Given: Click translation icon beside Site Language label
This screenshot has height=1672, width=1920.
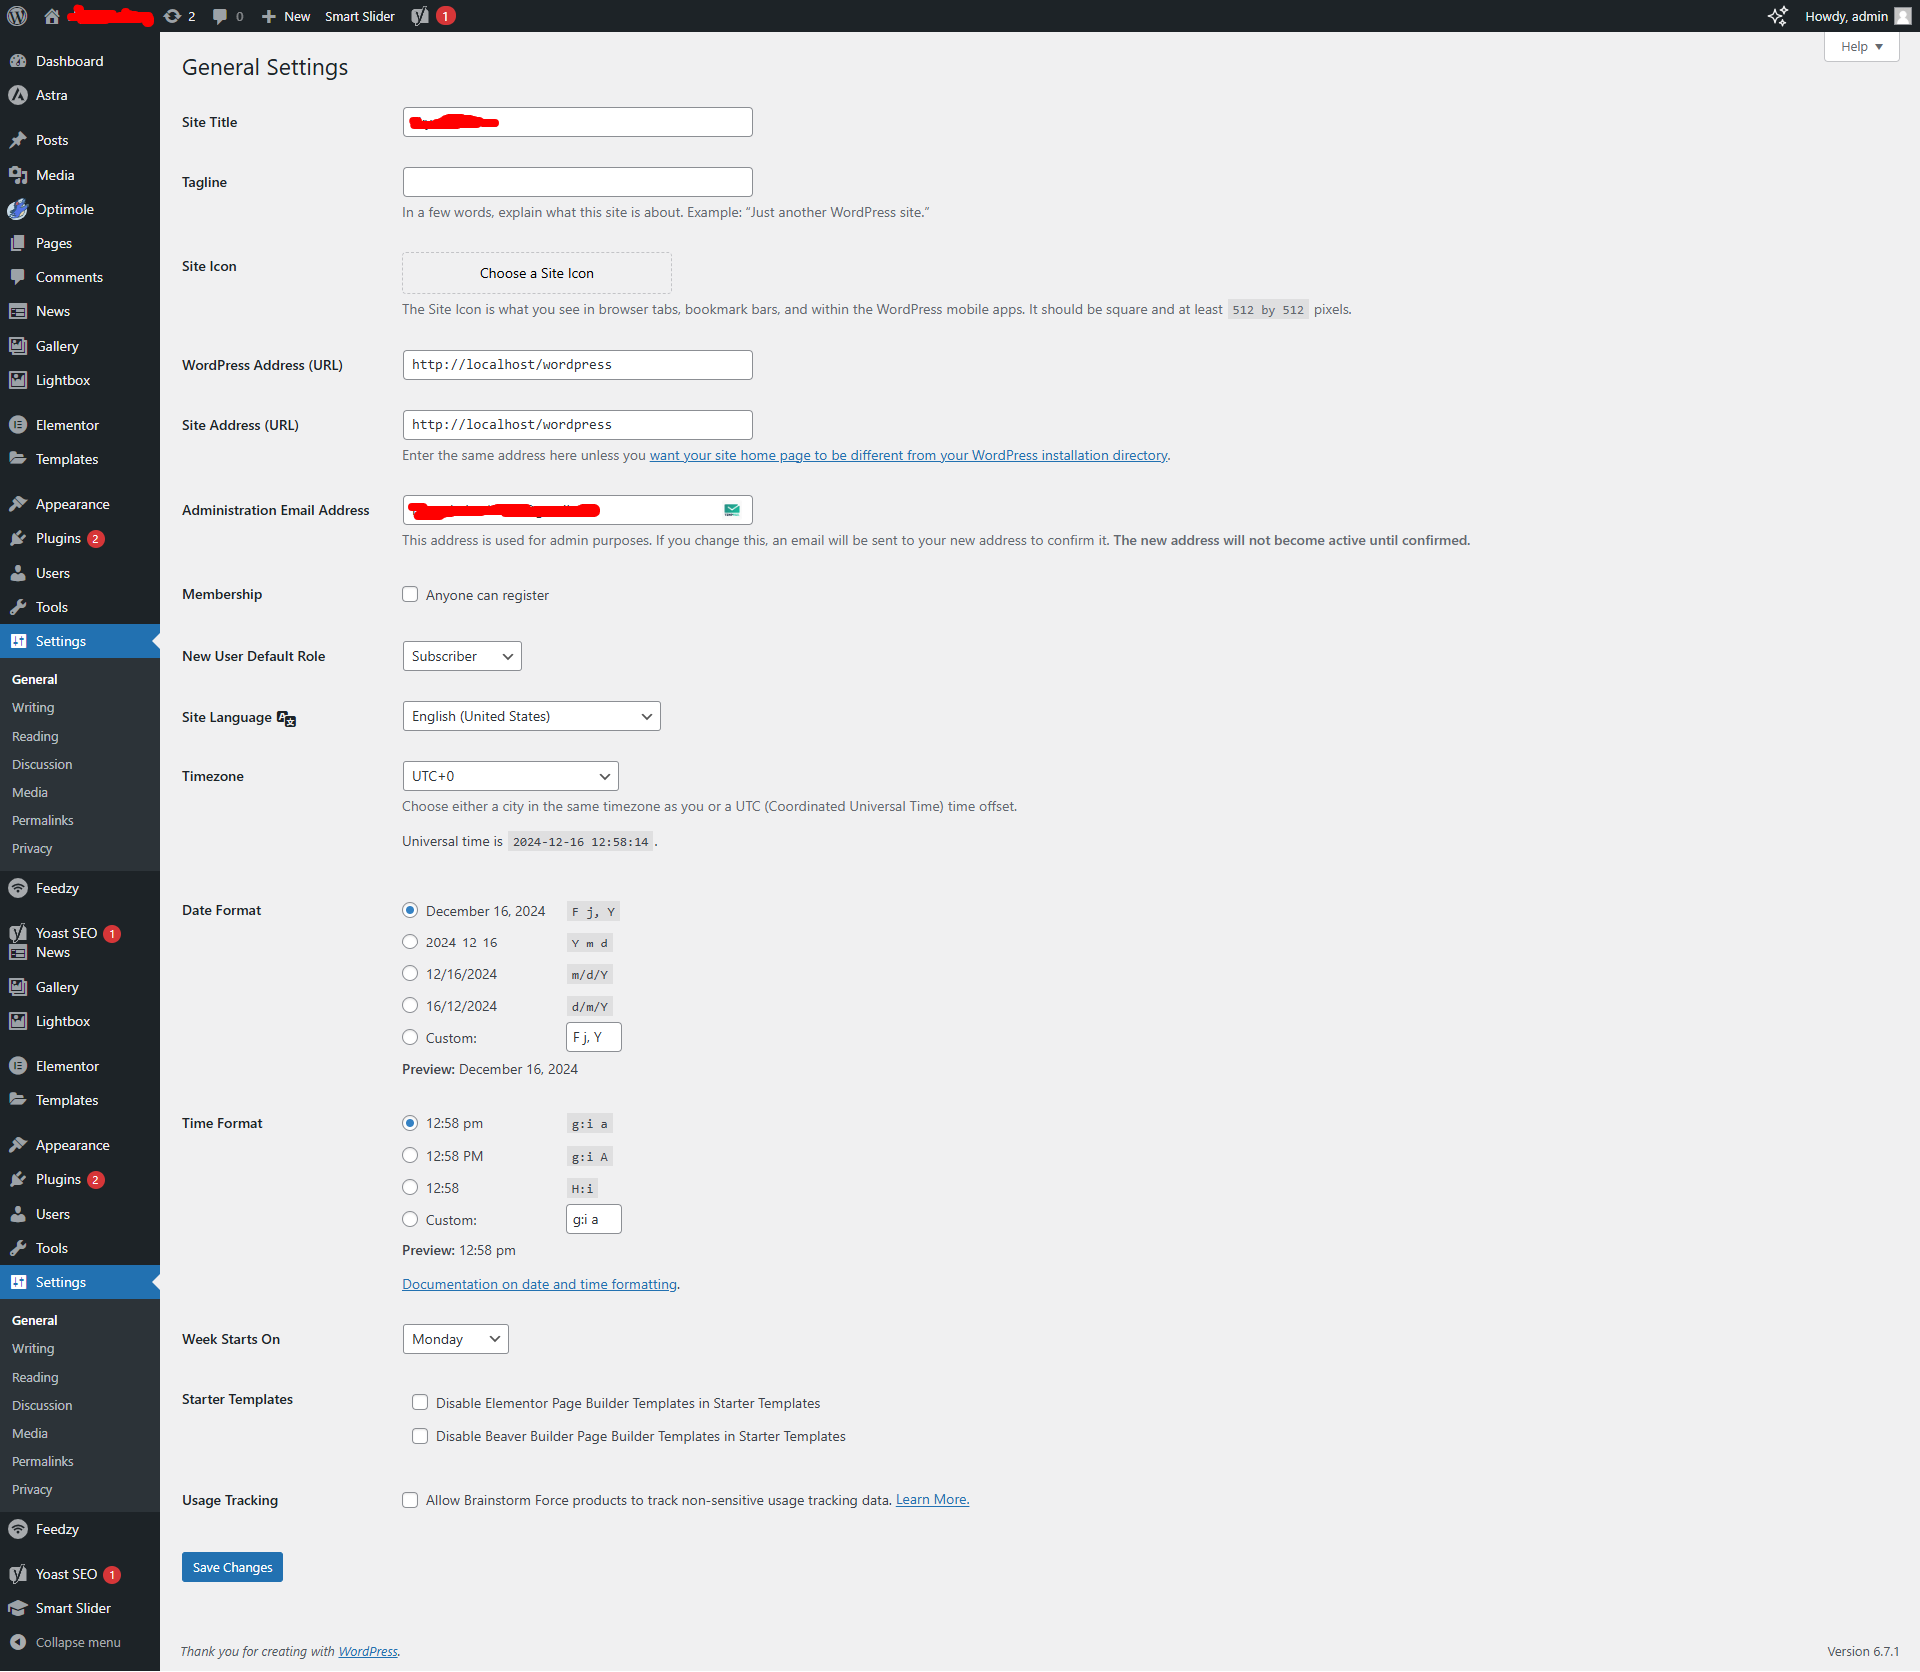Looking at the screenshot, I should coord(287,718).
